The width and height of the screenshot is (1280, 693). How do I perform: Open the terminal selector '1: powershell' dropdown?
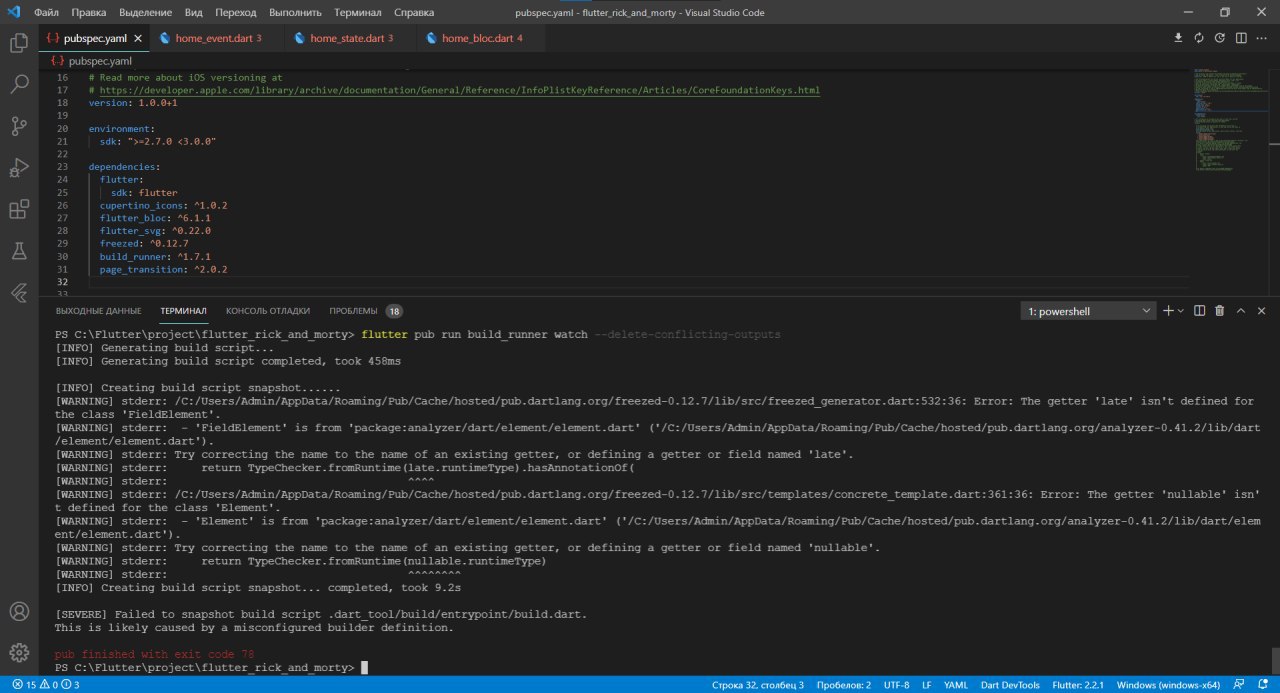click(x=1088, y=311)
